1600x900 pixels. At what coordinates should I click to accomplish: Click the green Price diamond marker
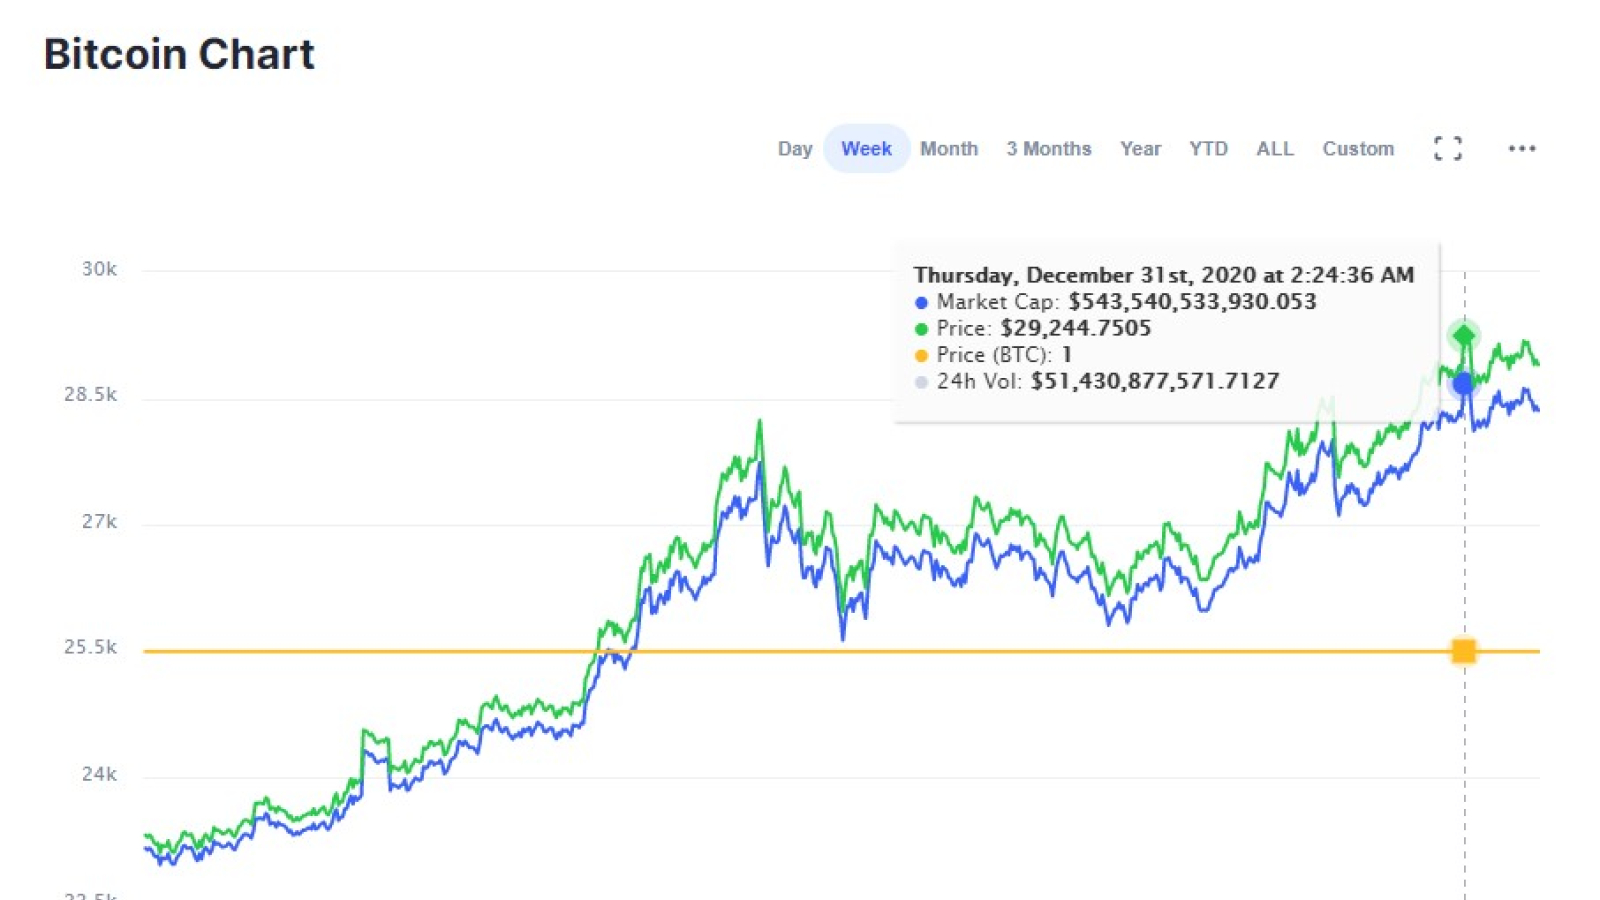pos(1464,335)
